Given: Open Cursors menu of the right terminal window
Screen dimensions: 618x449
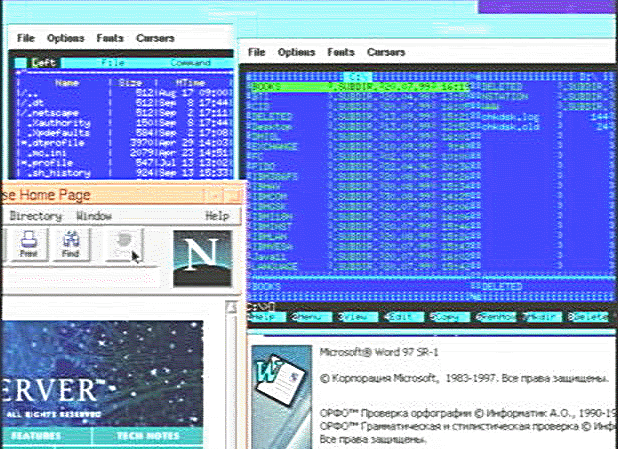Looking at the screenshot, I should click(x=386, y=52).
